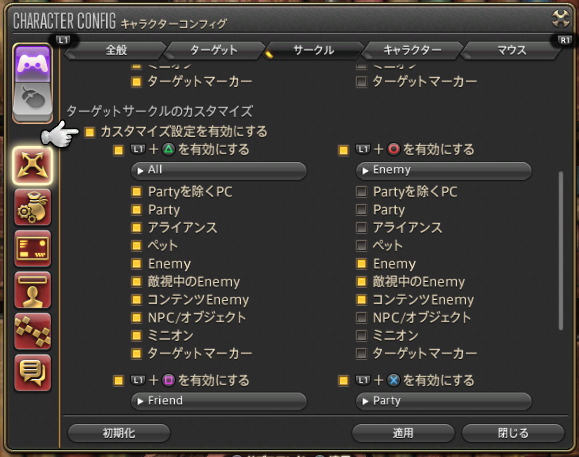The image size is (579, 457).
Task: Open the control settings crossed-arrows icon
Action: tap(32, 166)
